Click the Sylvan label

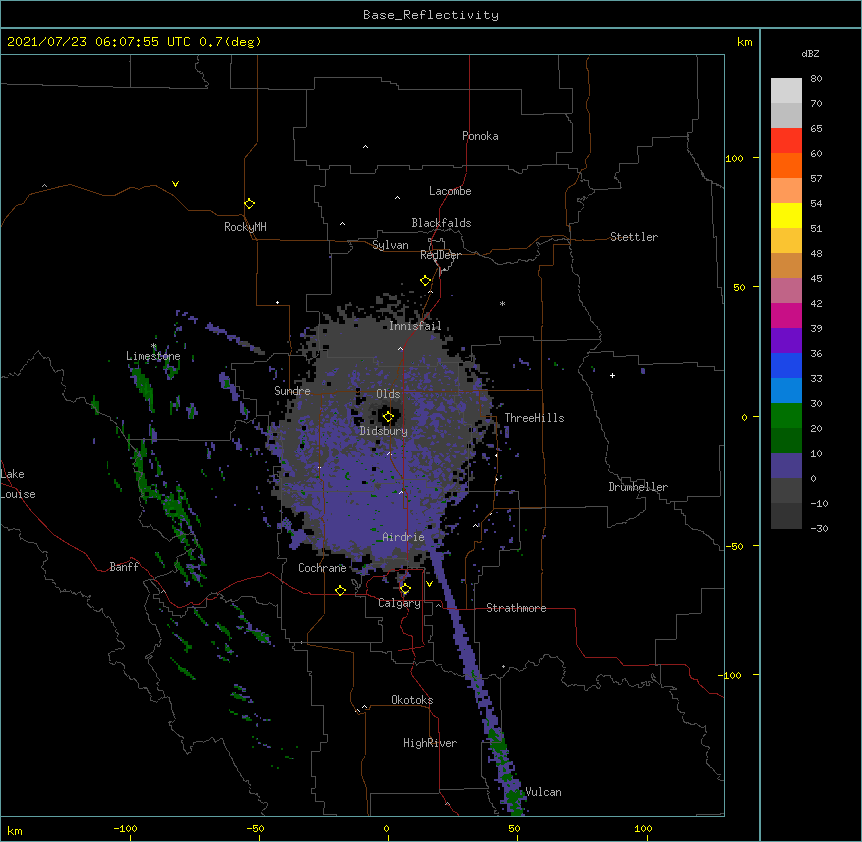[x=390, y=245]
